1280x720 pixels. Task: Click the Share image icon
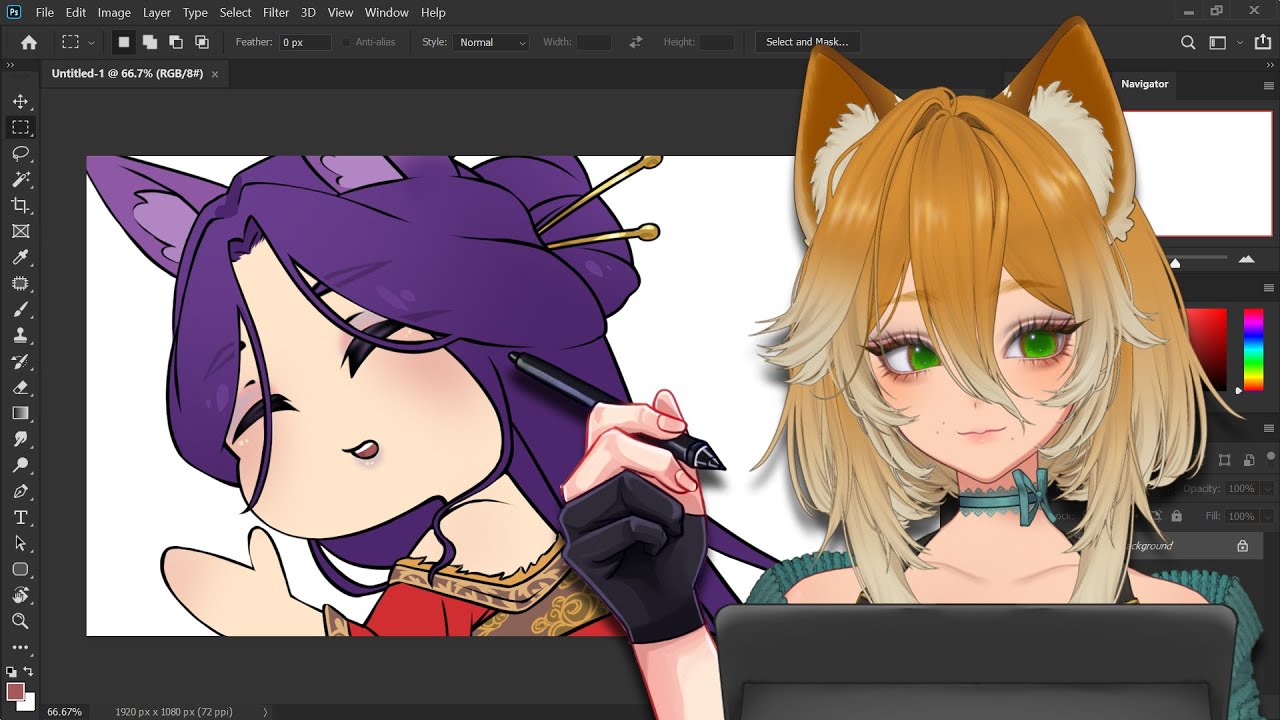1262,42
